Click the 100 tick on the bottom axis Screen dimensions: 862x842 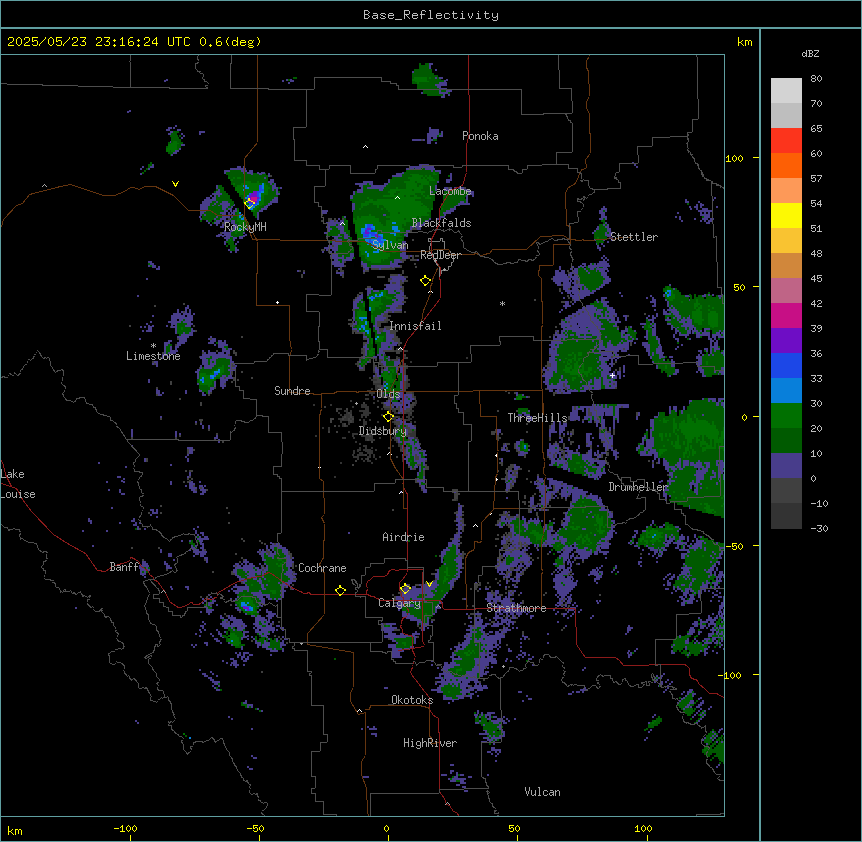pos(643,828)
